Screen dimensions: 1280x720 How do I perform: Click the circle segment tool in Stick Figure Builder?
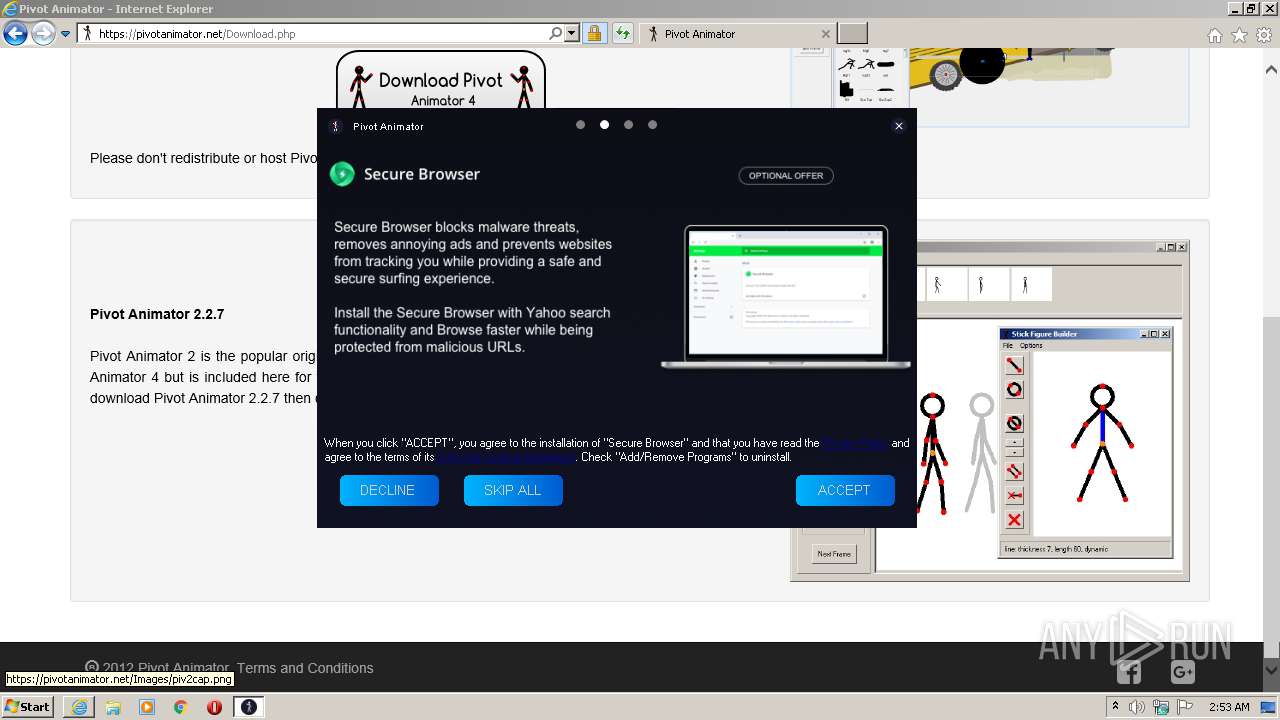(x=1014, y=390)
